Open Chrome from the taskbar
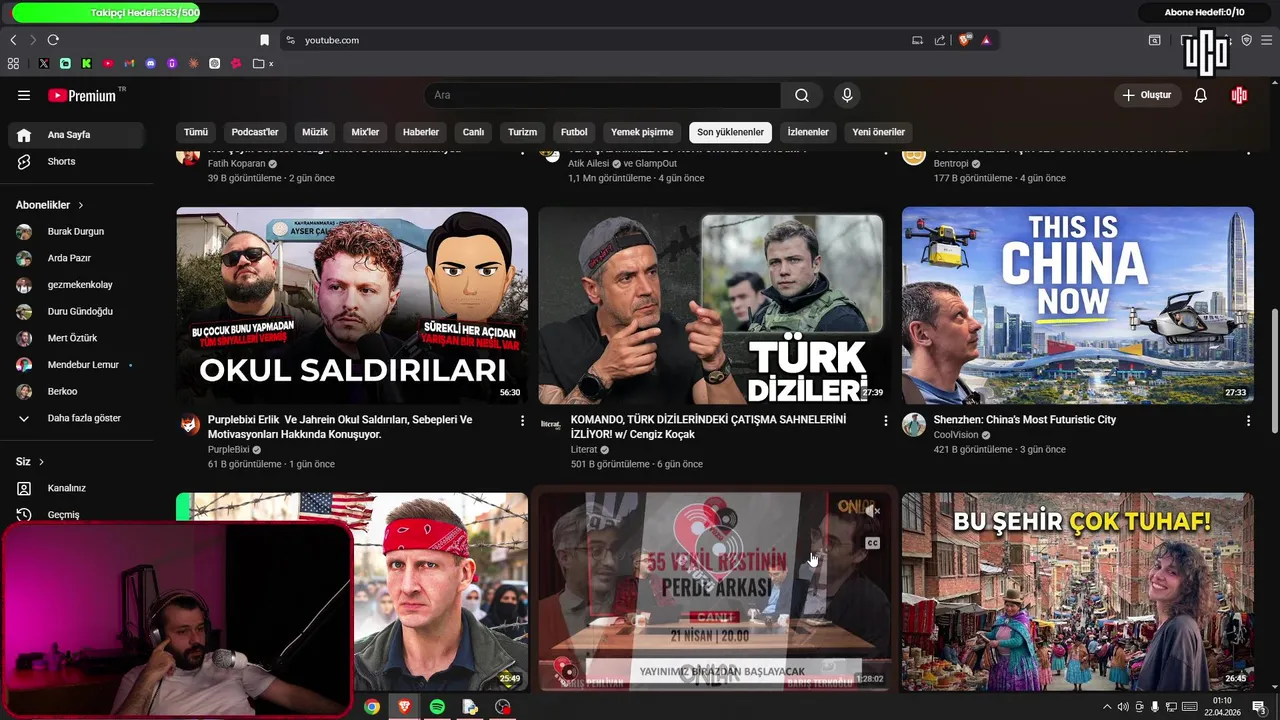 point(372,707)
